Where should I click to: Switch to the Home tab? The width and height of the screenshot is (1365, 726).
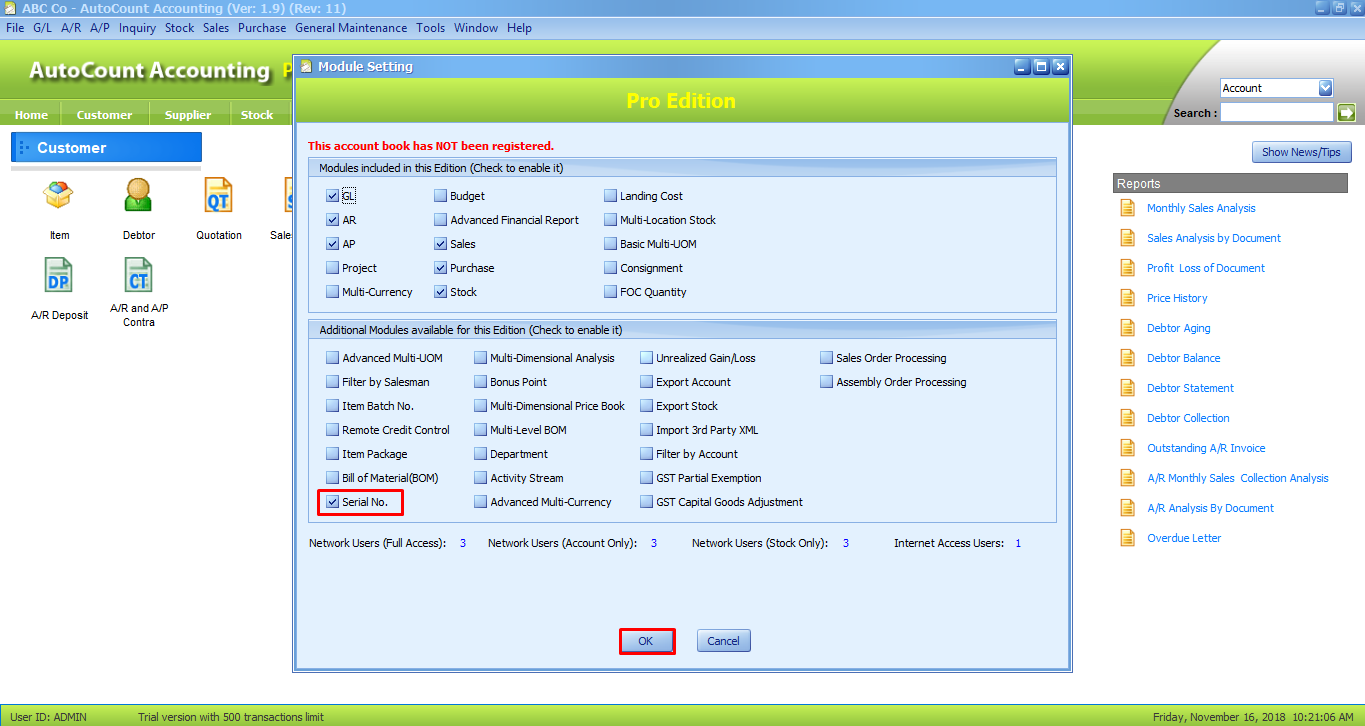[x=31, y=115]
